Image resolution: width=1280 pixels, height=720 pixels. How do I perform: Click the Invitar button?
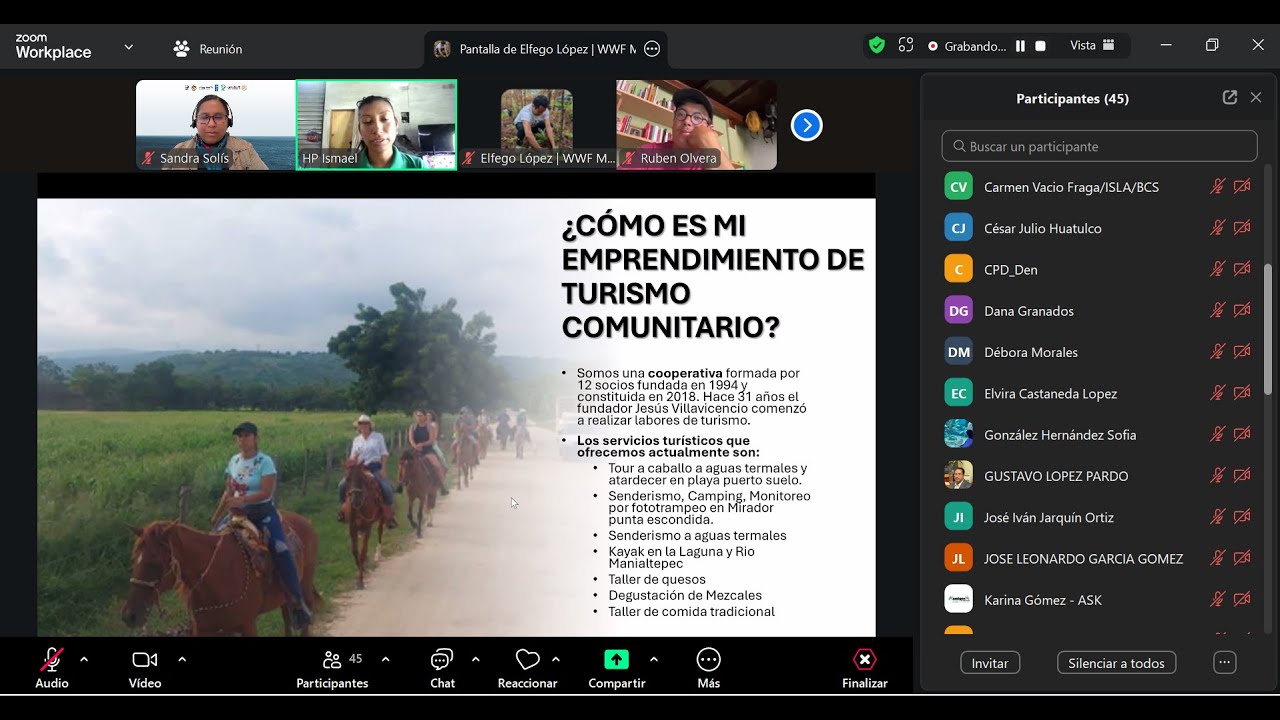pyautogui.click(x=990, y=663)
